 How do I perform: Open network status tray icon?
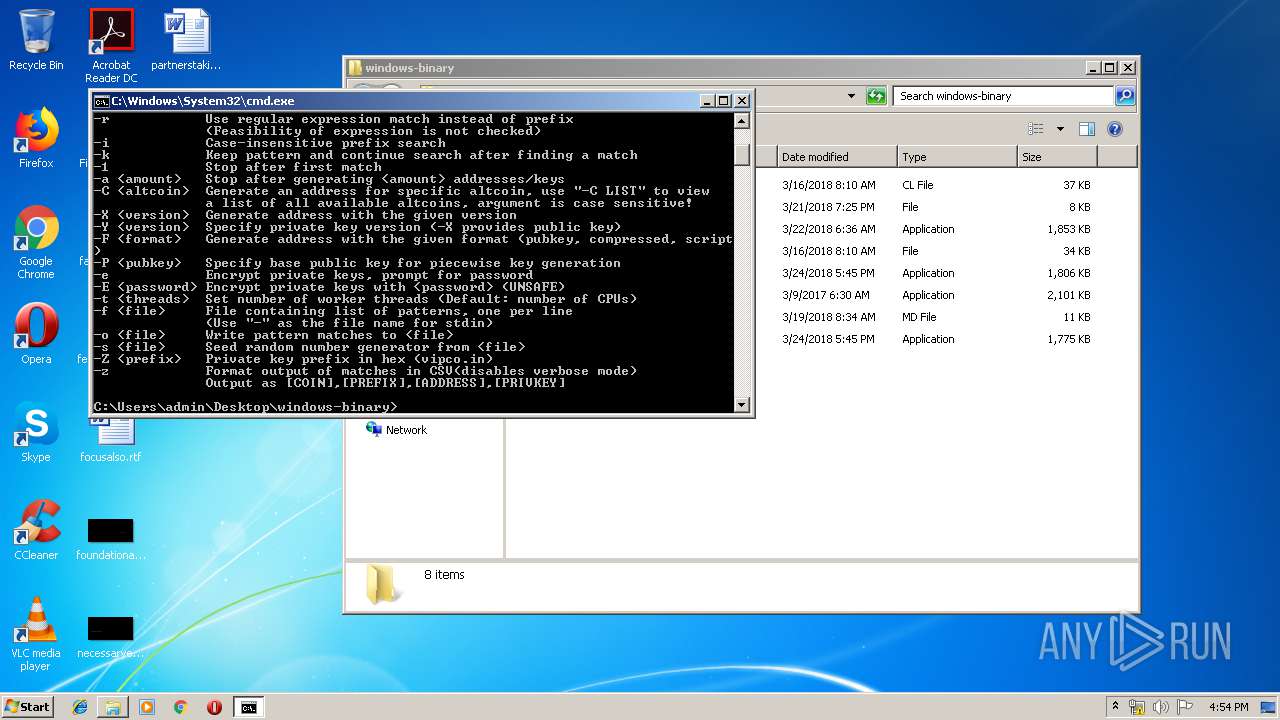1137,707
